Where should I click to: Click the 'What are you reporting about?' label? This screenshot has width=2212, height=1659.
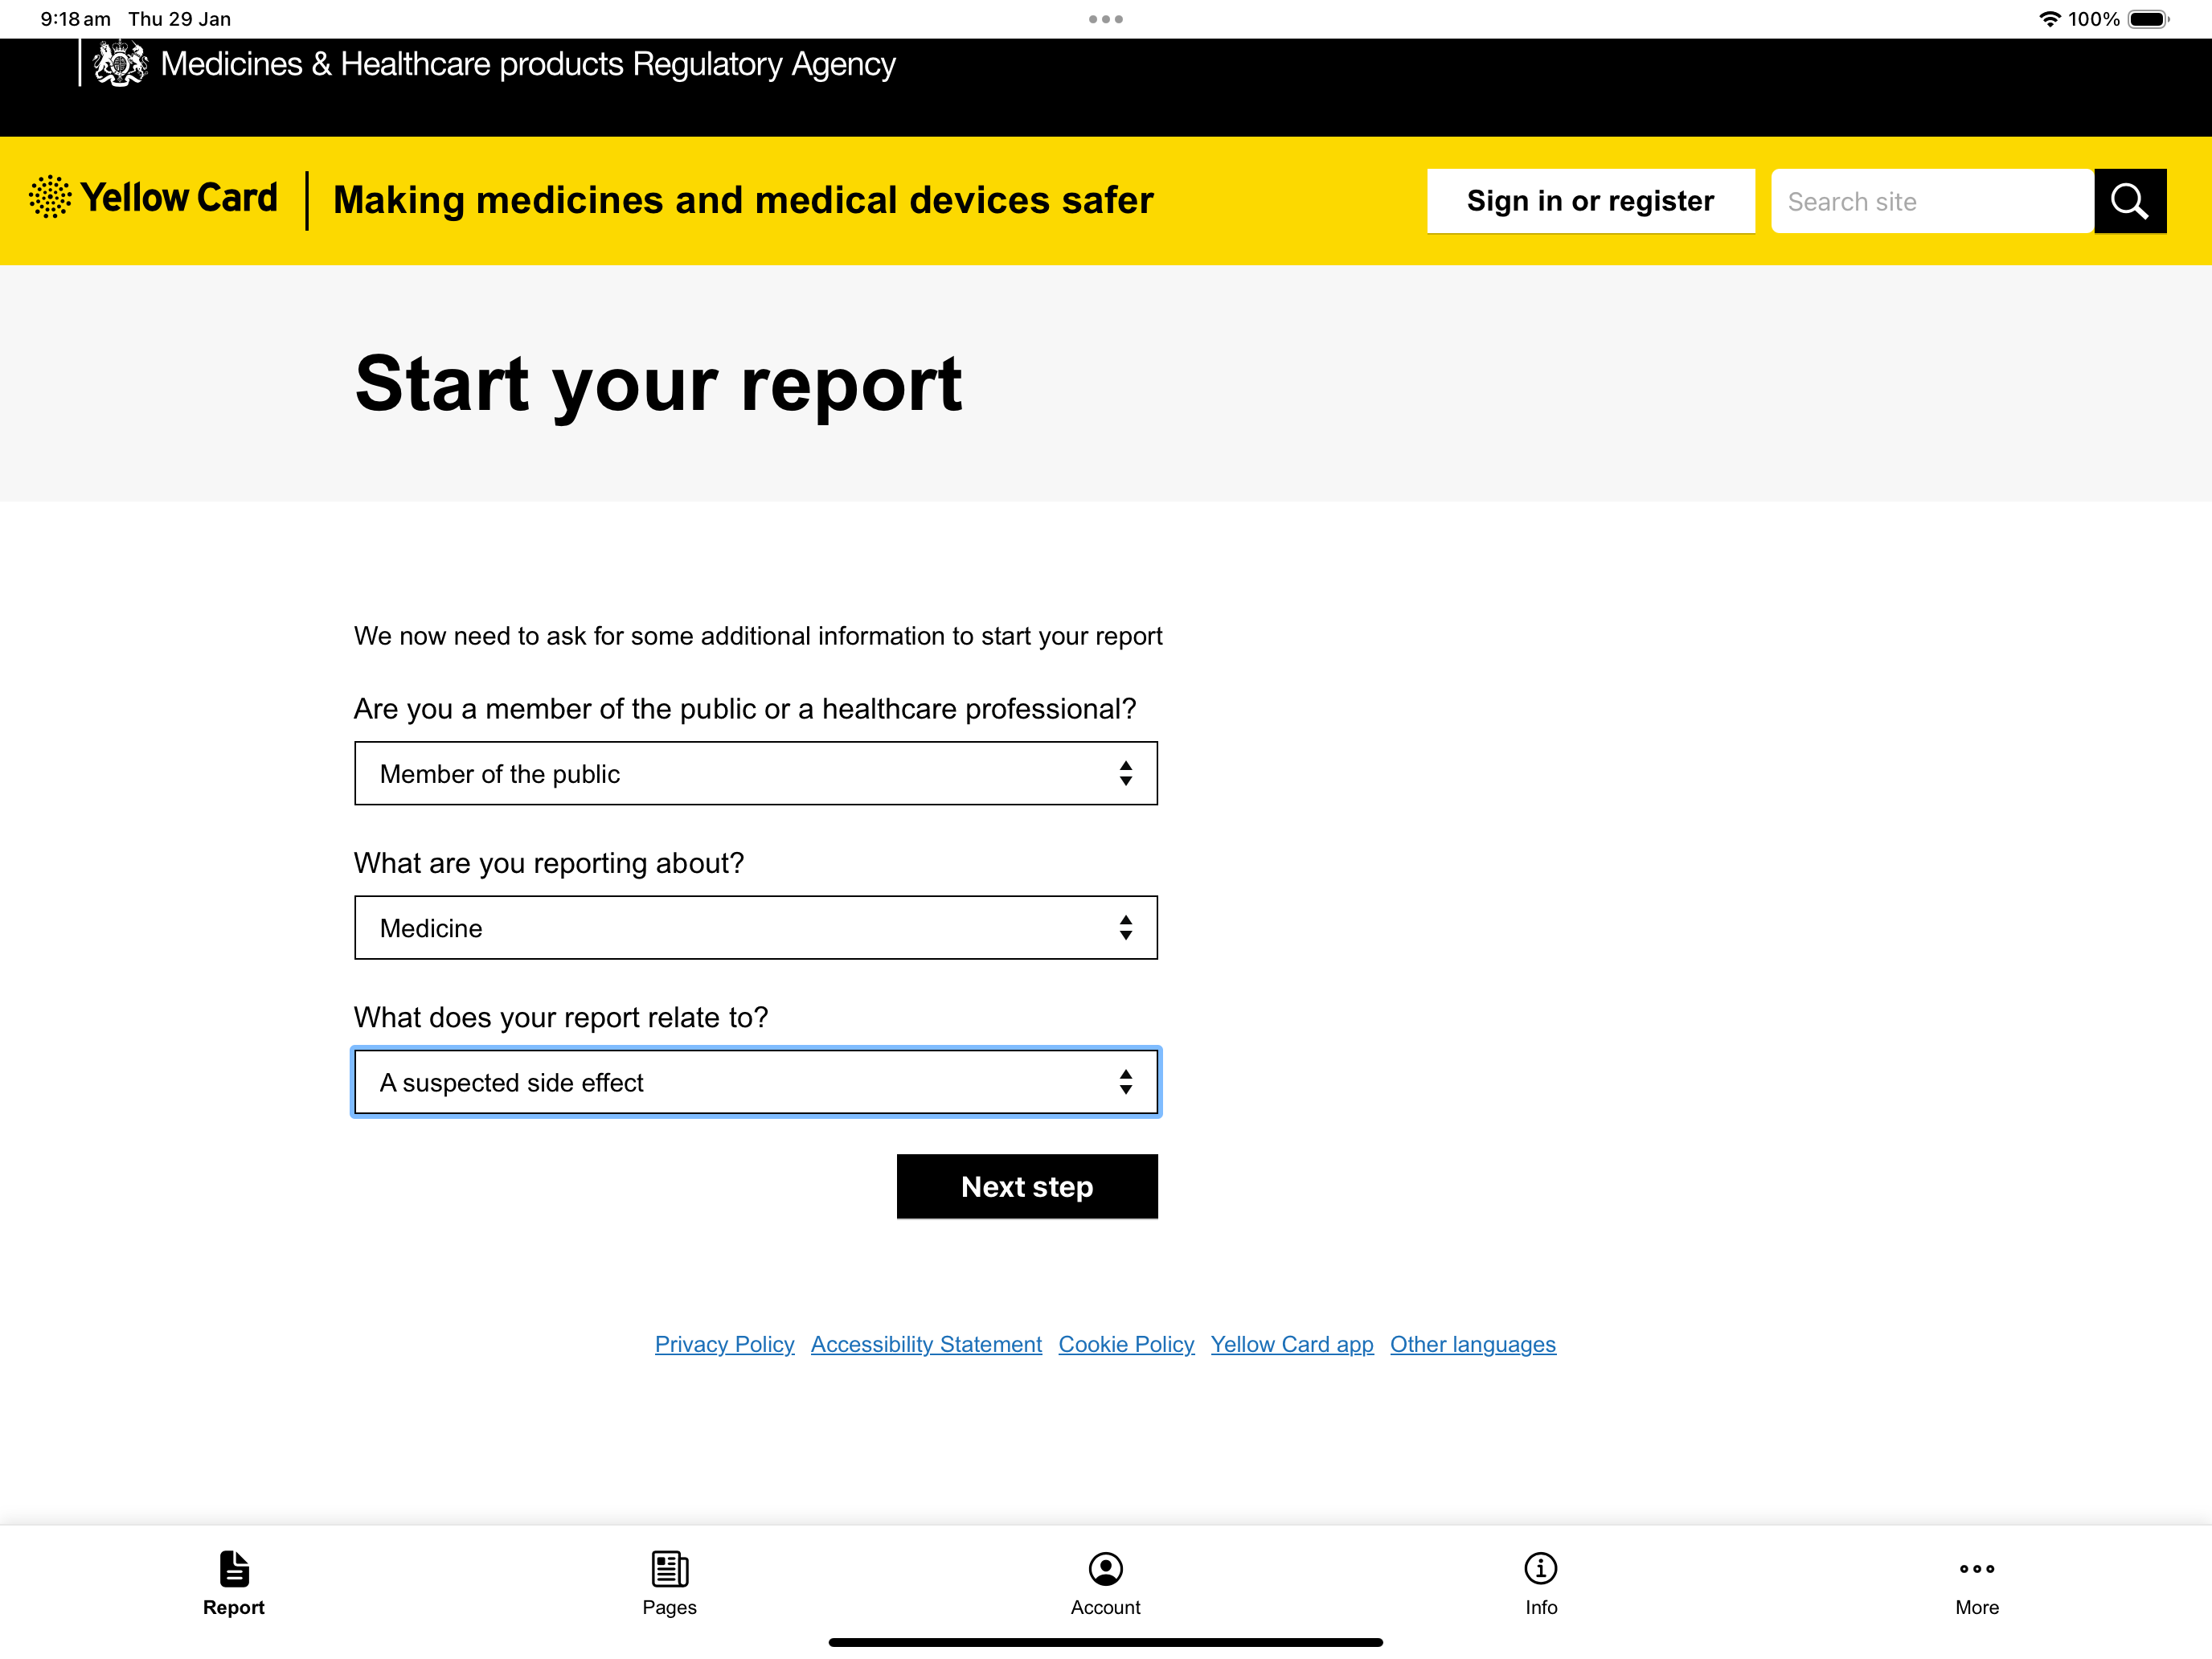(549, 863)
